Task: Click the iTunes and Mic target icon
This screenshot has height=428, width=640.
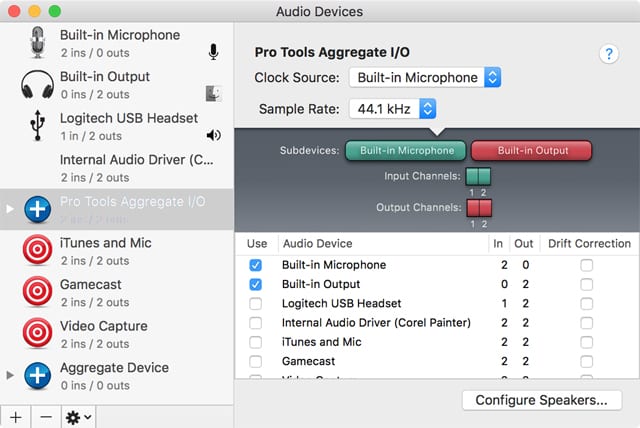Action: pyautogui.click(x=38, y=251)
